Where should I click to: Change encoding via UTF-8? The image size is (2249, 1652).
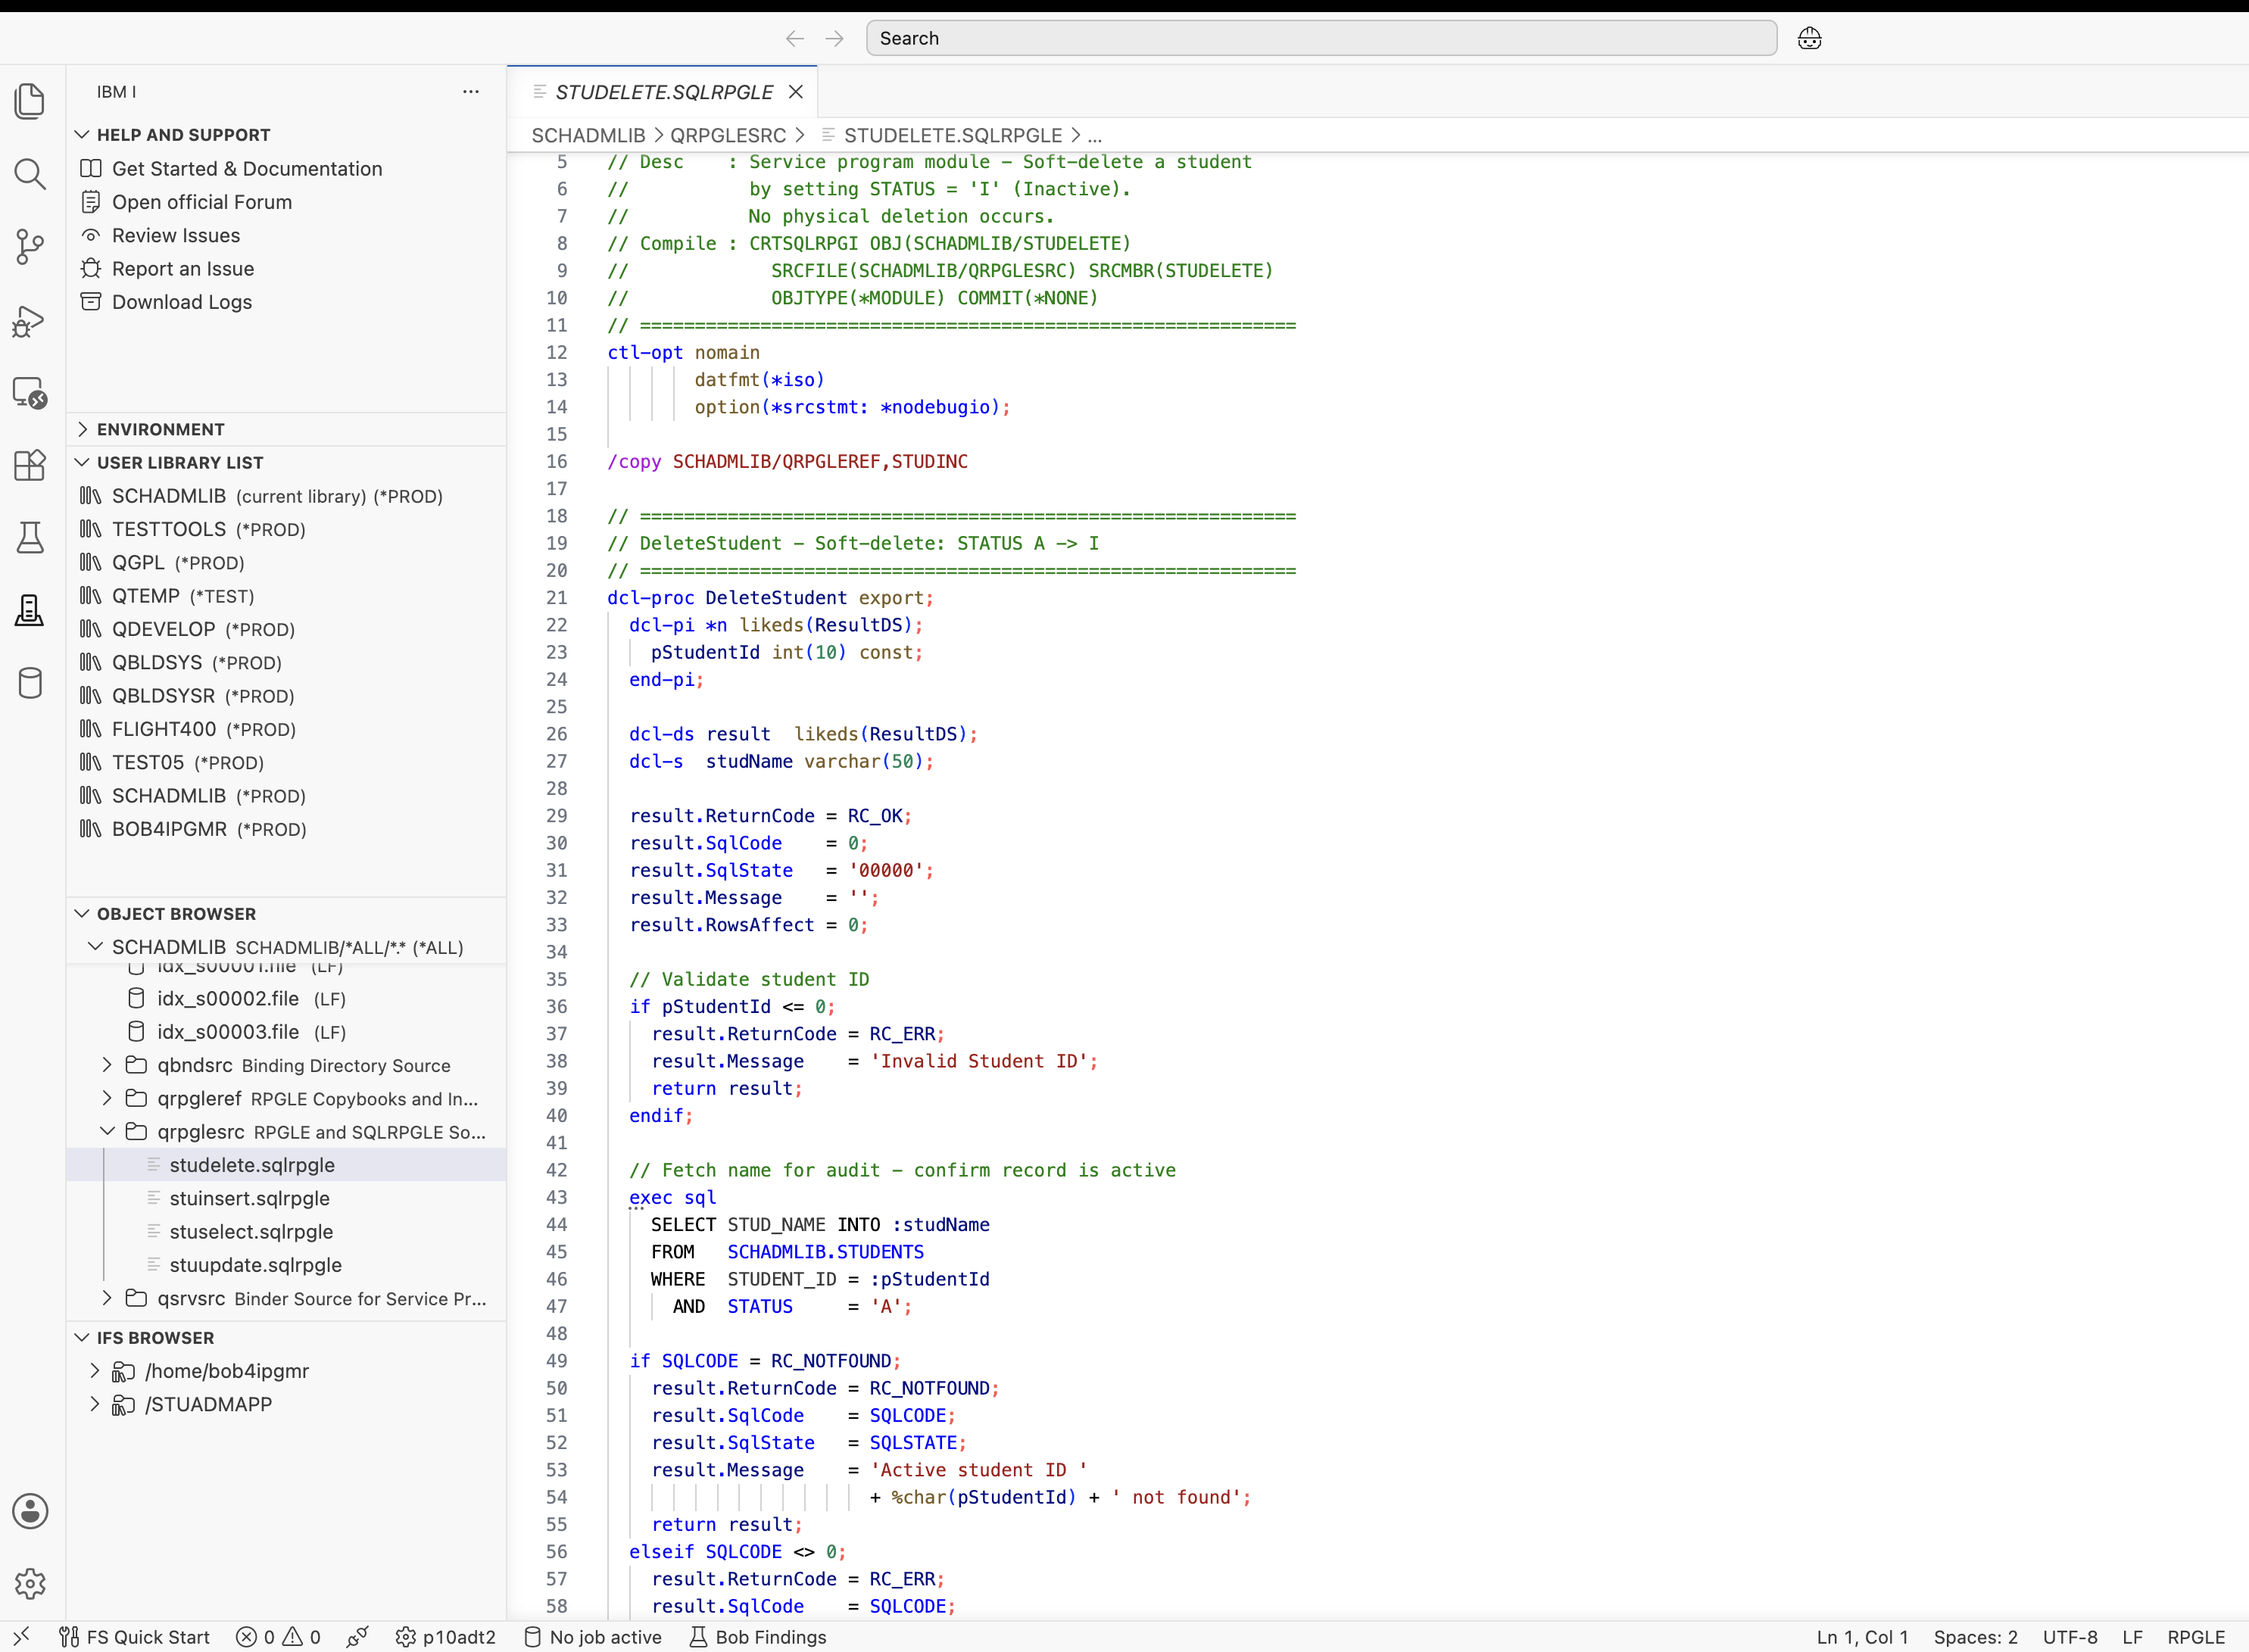2070,1636
